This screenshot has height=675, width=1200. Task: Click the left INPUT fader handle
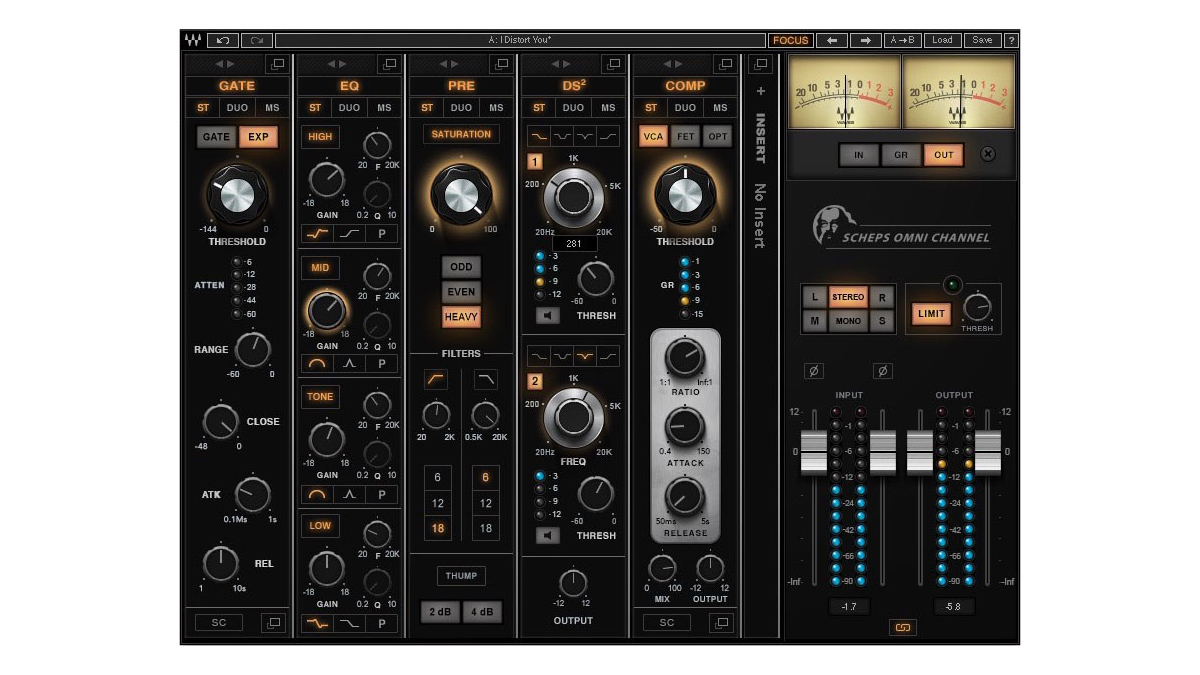tap(813, 453)
